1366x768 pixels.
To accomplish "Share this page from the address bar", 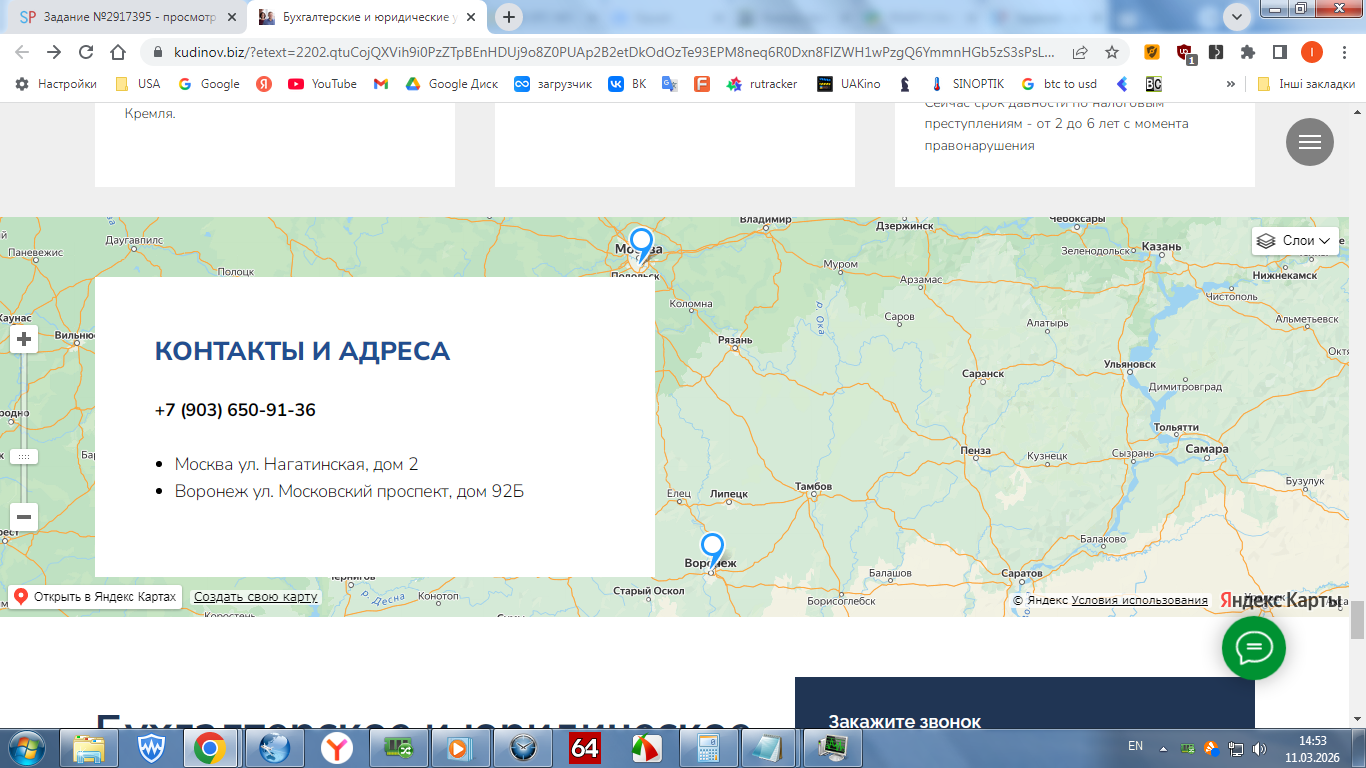I will tap(1081, 52).
